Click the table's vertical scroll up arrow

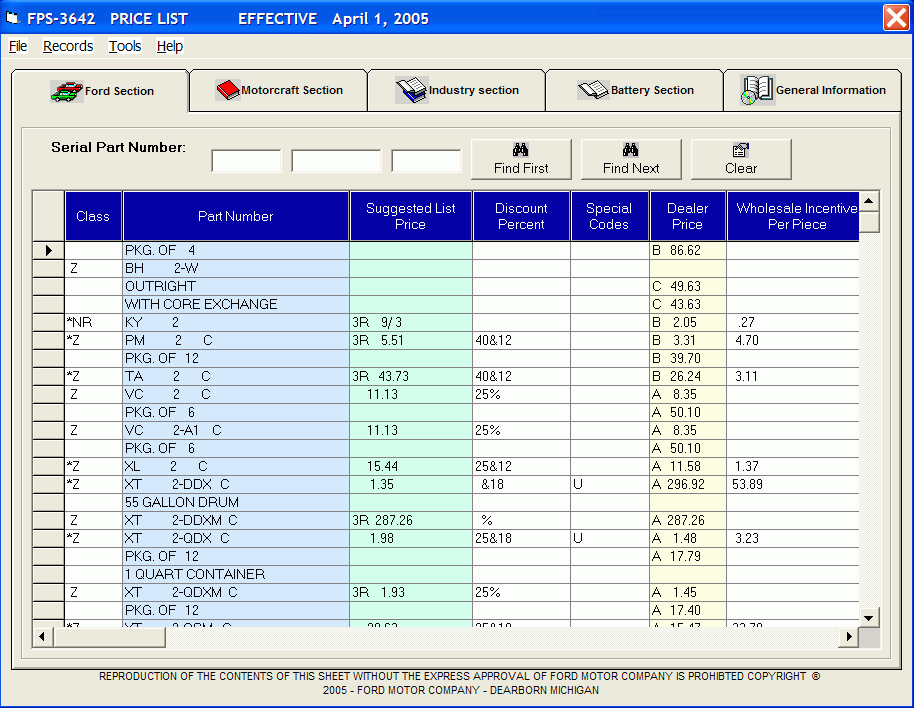(869, 201)
